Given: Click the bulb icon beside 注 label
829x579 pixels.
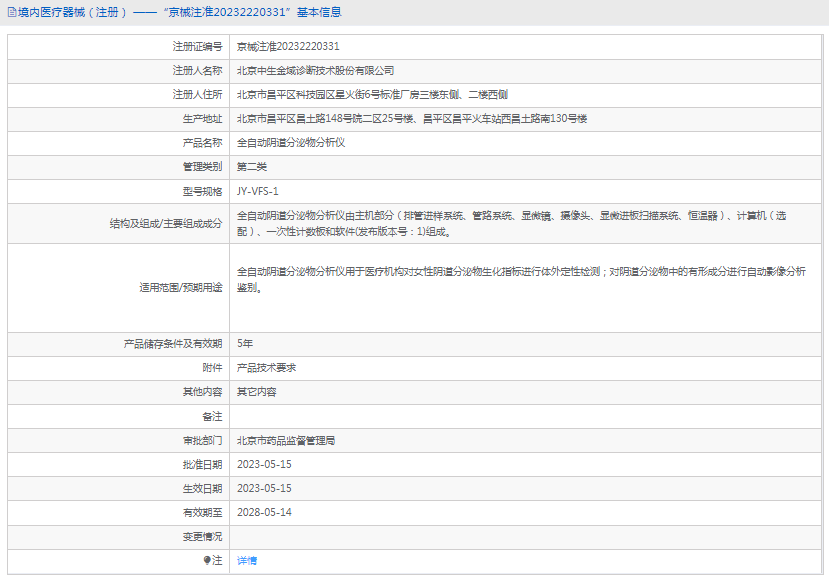Looking at the screenshot, I should (x=207, y=560).
